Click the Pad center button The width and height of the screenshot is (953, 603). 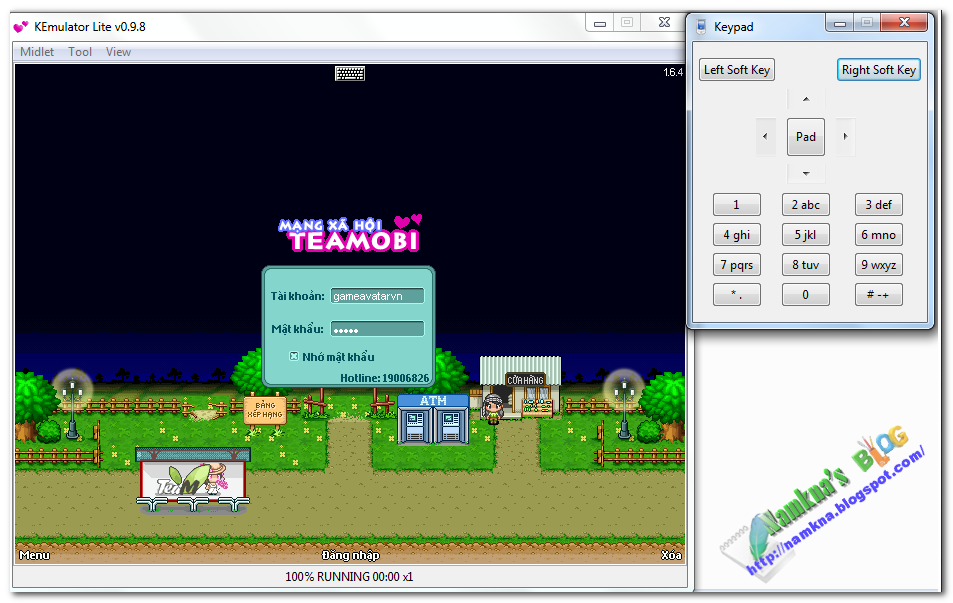(x=806, y=137)
